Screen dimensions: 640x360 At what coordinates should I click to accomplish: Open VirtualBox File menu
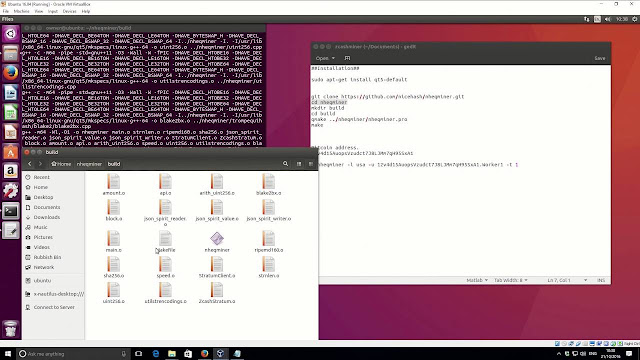coord(6,11)
